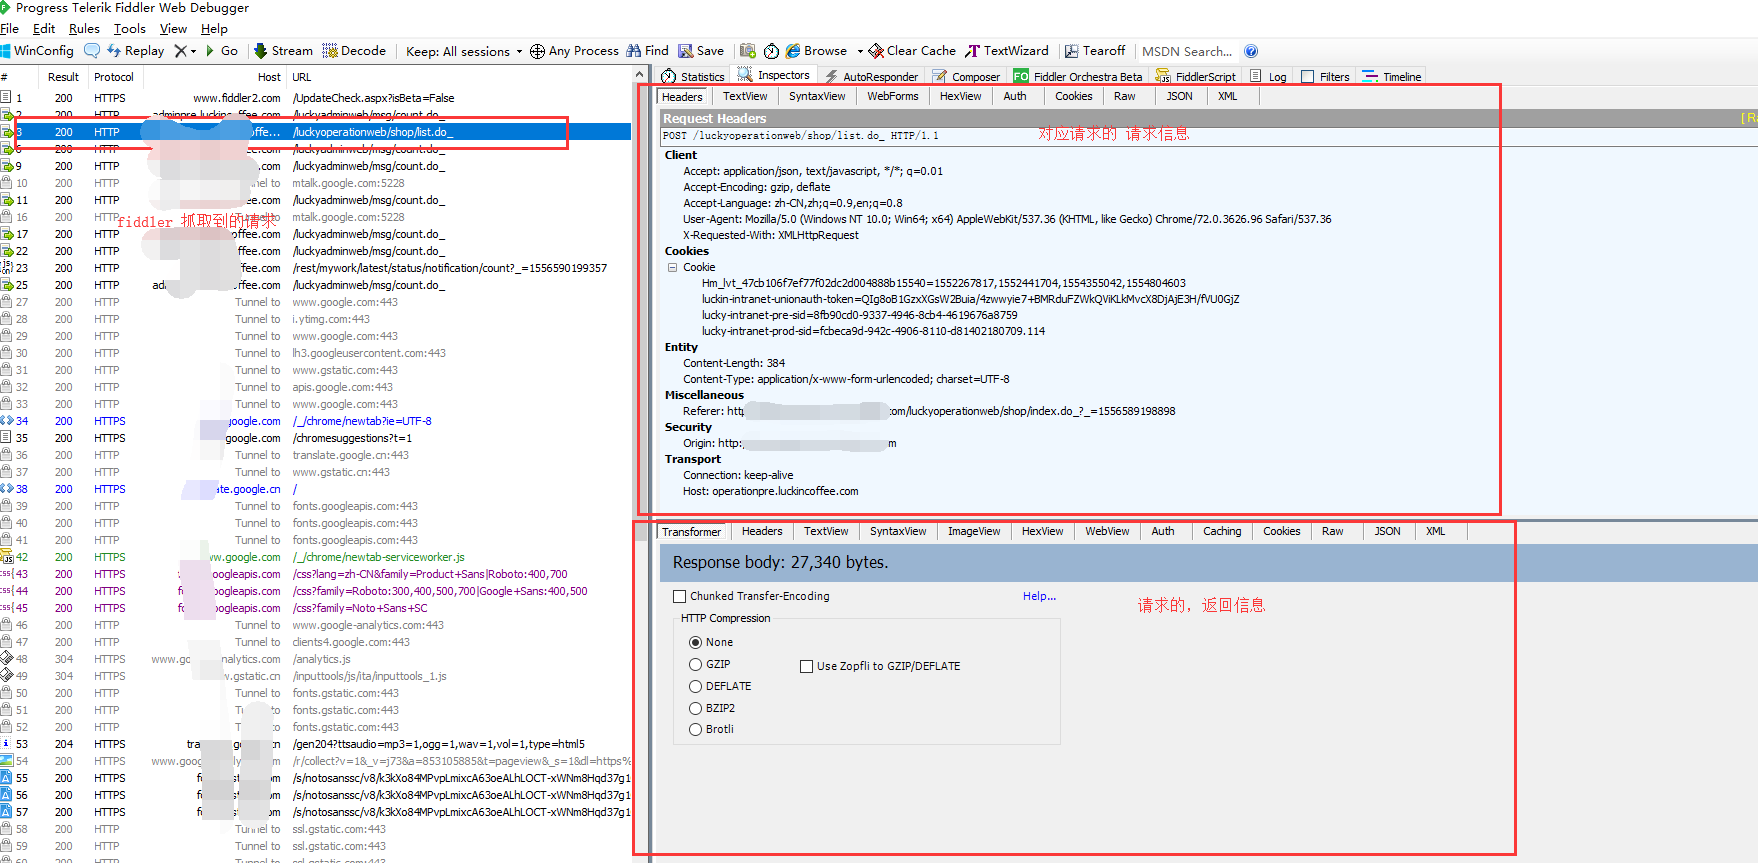Image resolution: width=1758 pixels, height=863 pixels.
Task: Click the Browse Internet Explorer icon
Action: [x=793, y=51]
